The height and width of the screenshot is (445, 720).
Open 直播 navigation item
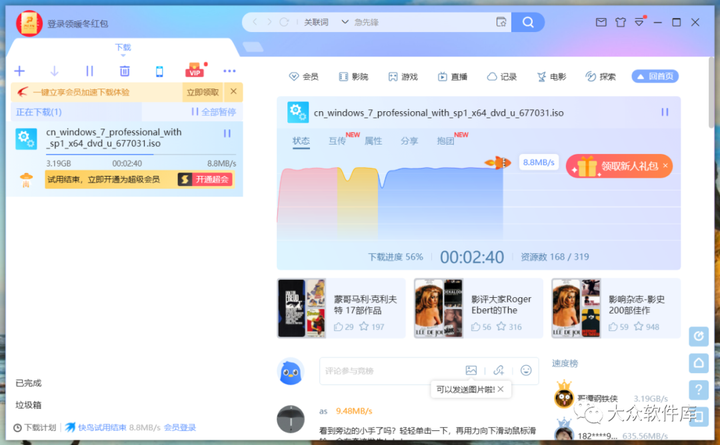[452, 77]
